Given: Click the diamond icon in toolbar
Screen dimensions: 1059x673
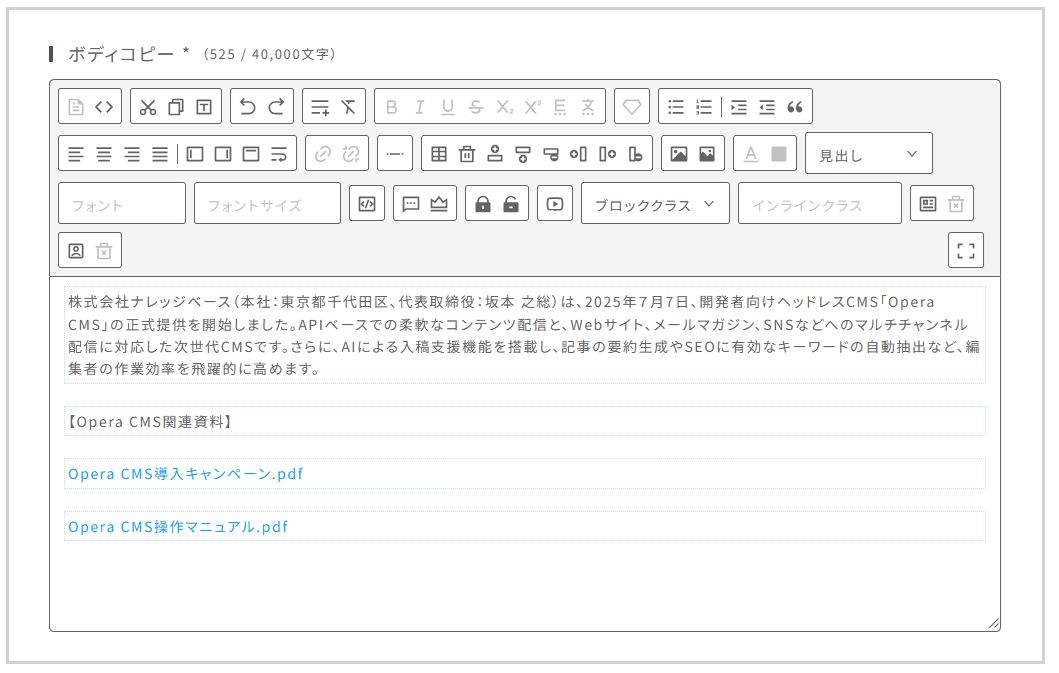Looking at the screenshot, I should coord(632,107).
